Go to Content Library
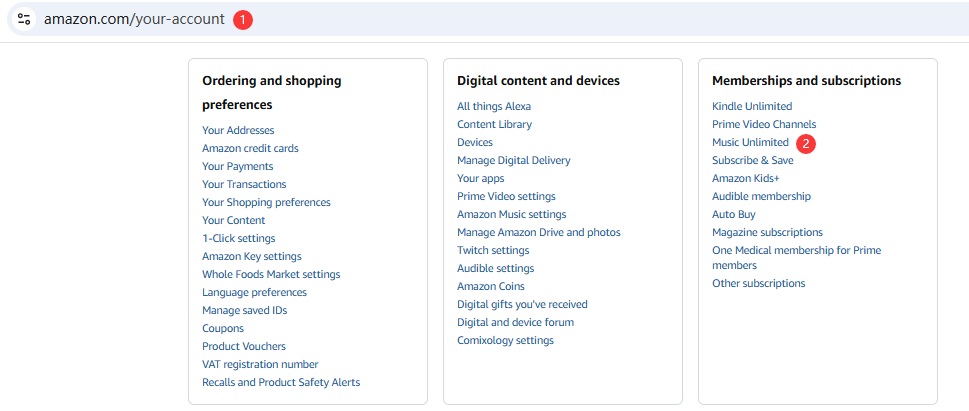The image size is (969, 411). [494, 124]
